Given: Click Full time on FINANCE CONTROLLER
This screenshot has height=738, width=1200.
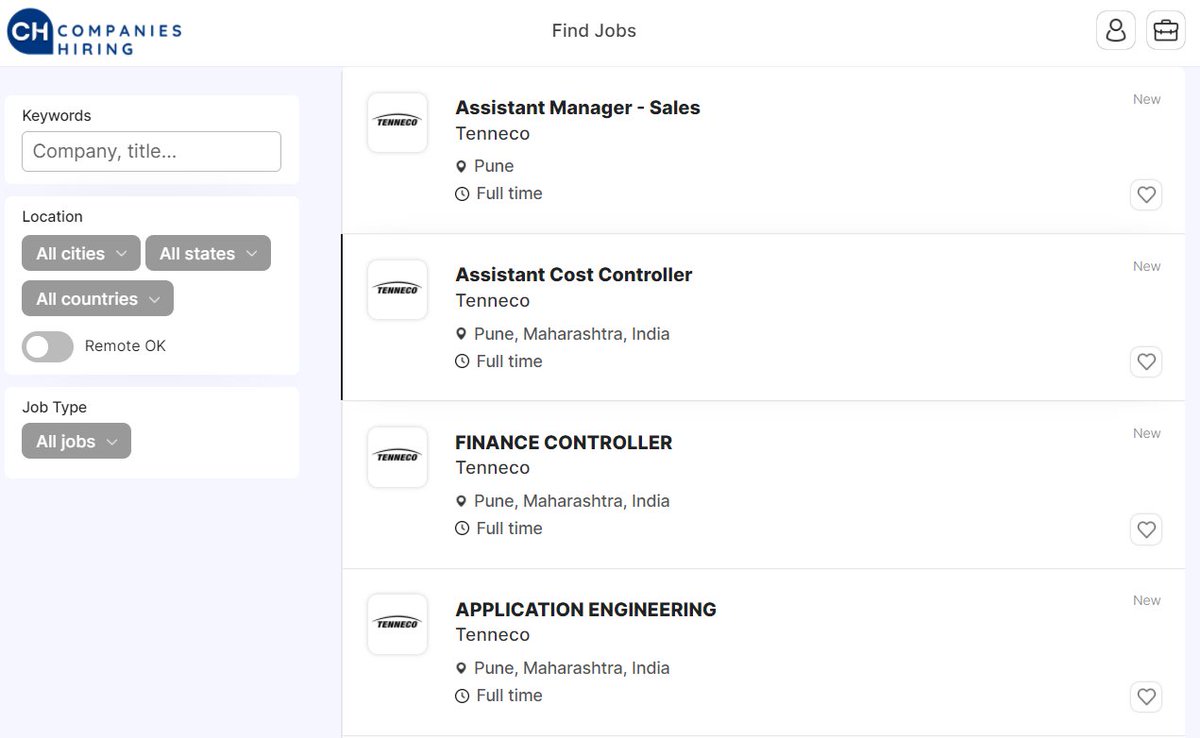Looking at the screenshot, I should [x=509, y=528].
